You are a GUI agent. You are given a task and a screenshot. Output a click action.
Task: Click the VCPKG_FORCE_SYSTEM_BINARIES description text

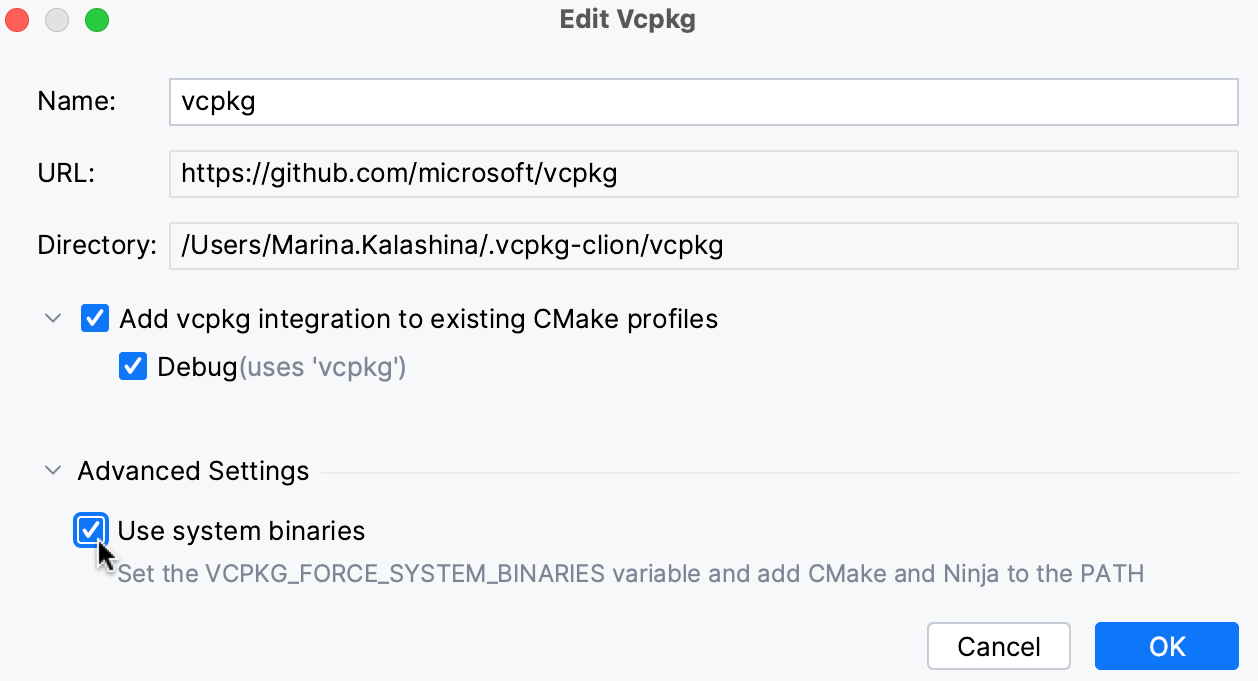(x=630, y=573)
